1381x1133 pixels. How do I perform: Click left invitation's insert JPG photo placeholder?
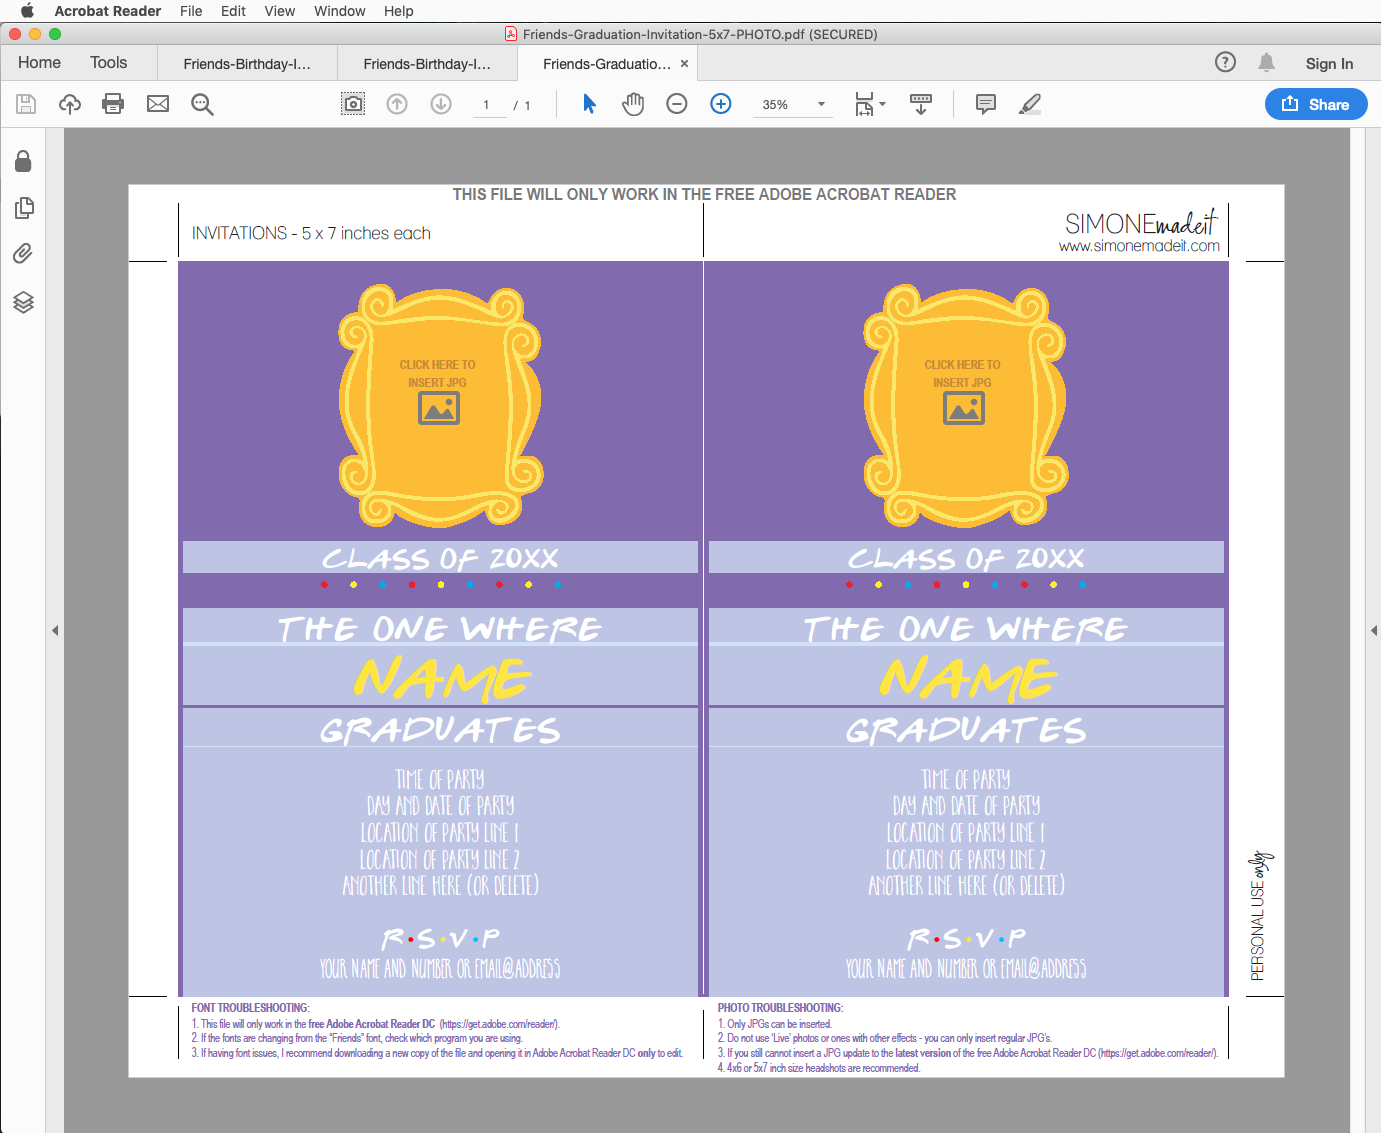click(x=439, y=391)
